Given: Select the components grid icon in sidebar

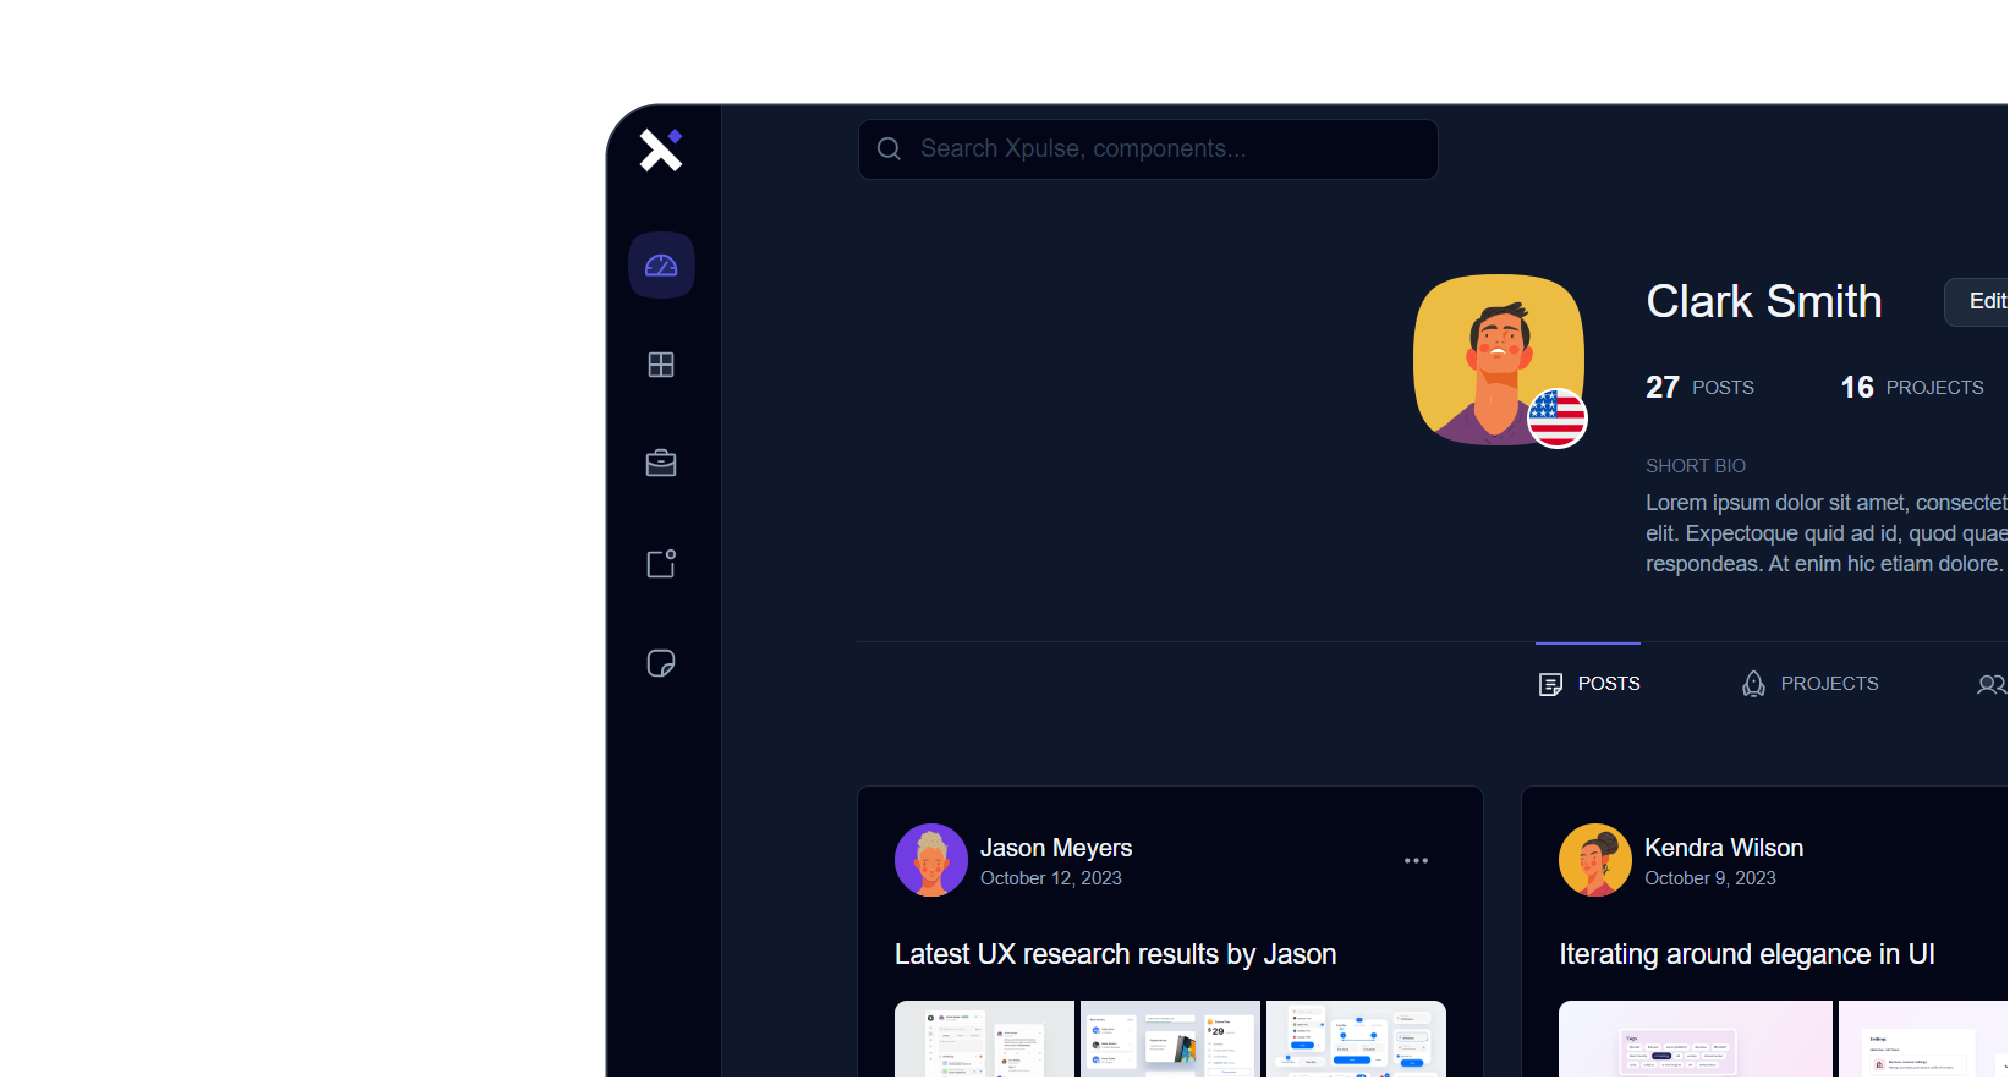Looking at the screenshot, I should pos(660,364).
